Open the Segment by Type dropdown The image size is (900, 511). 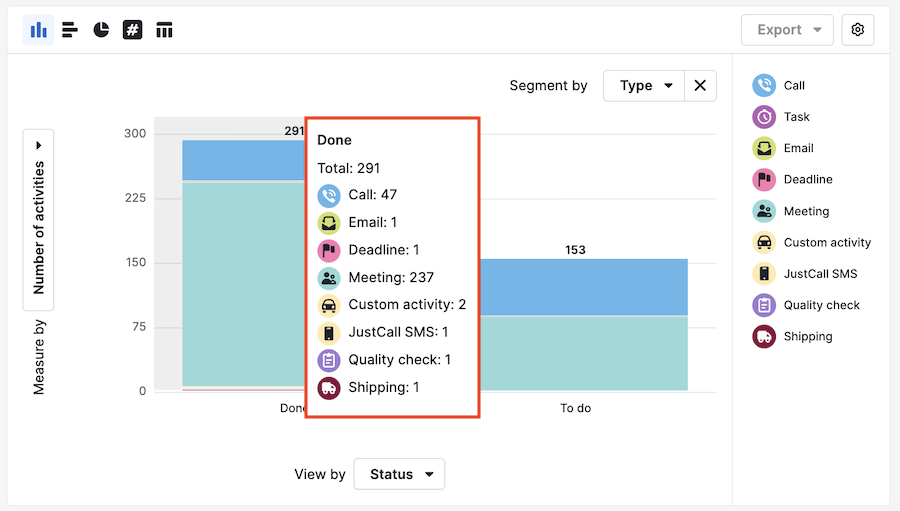(644, 86)
